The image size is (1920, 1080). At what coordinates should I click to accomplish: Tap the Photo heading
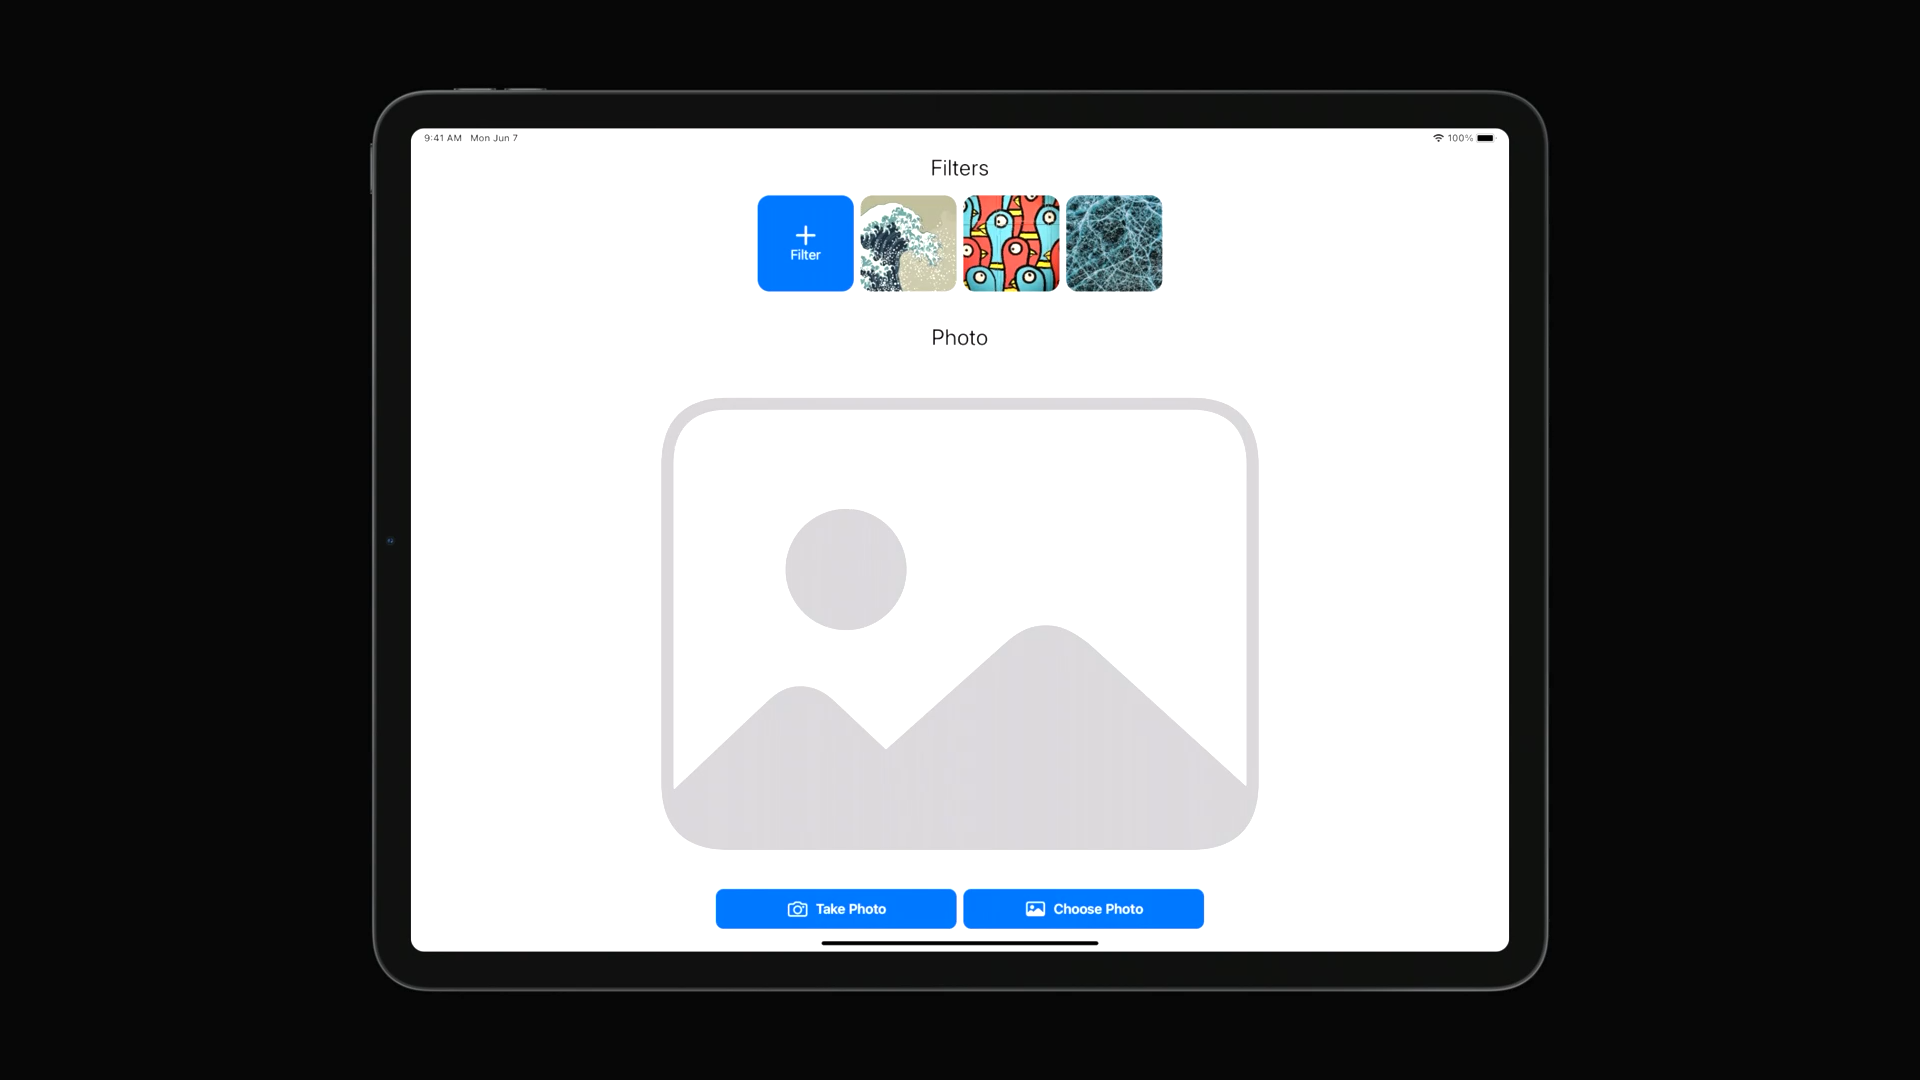960,338
